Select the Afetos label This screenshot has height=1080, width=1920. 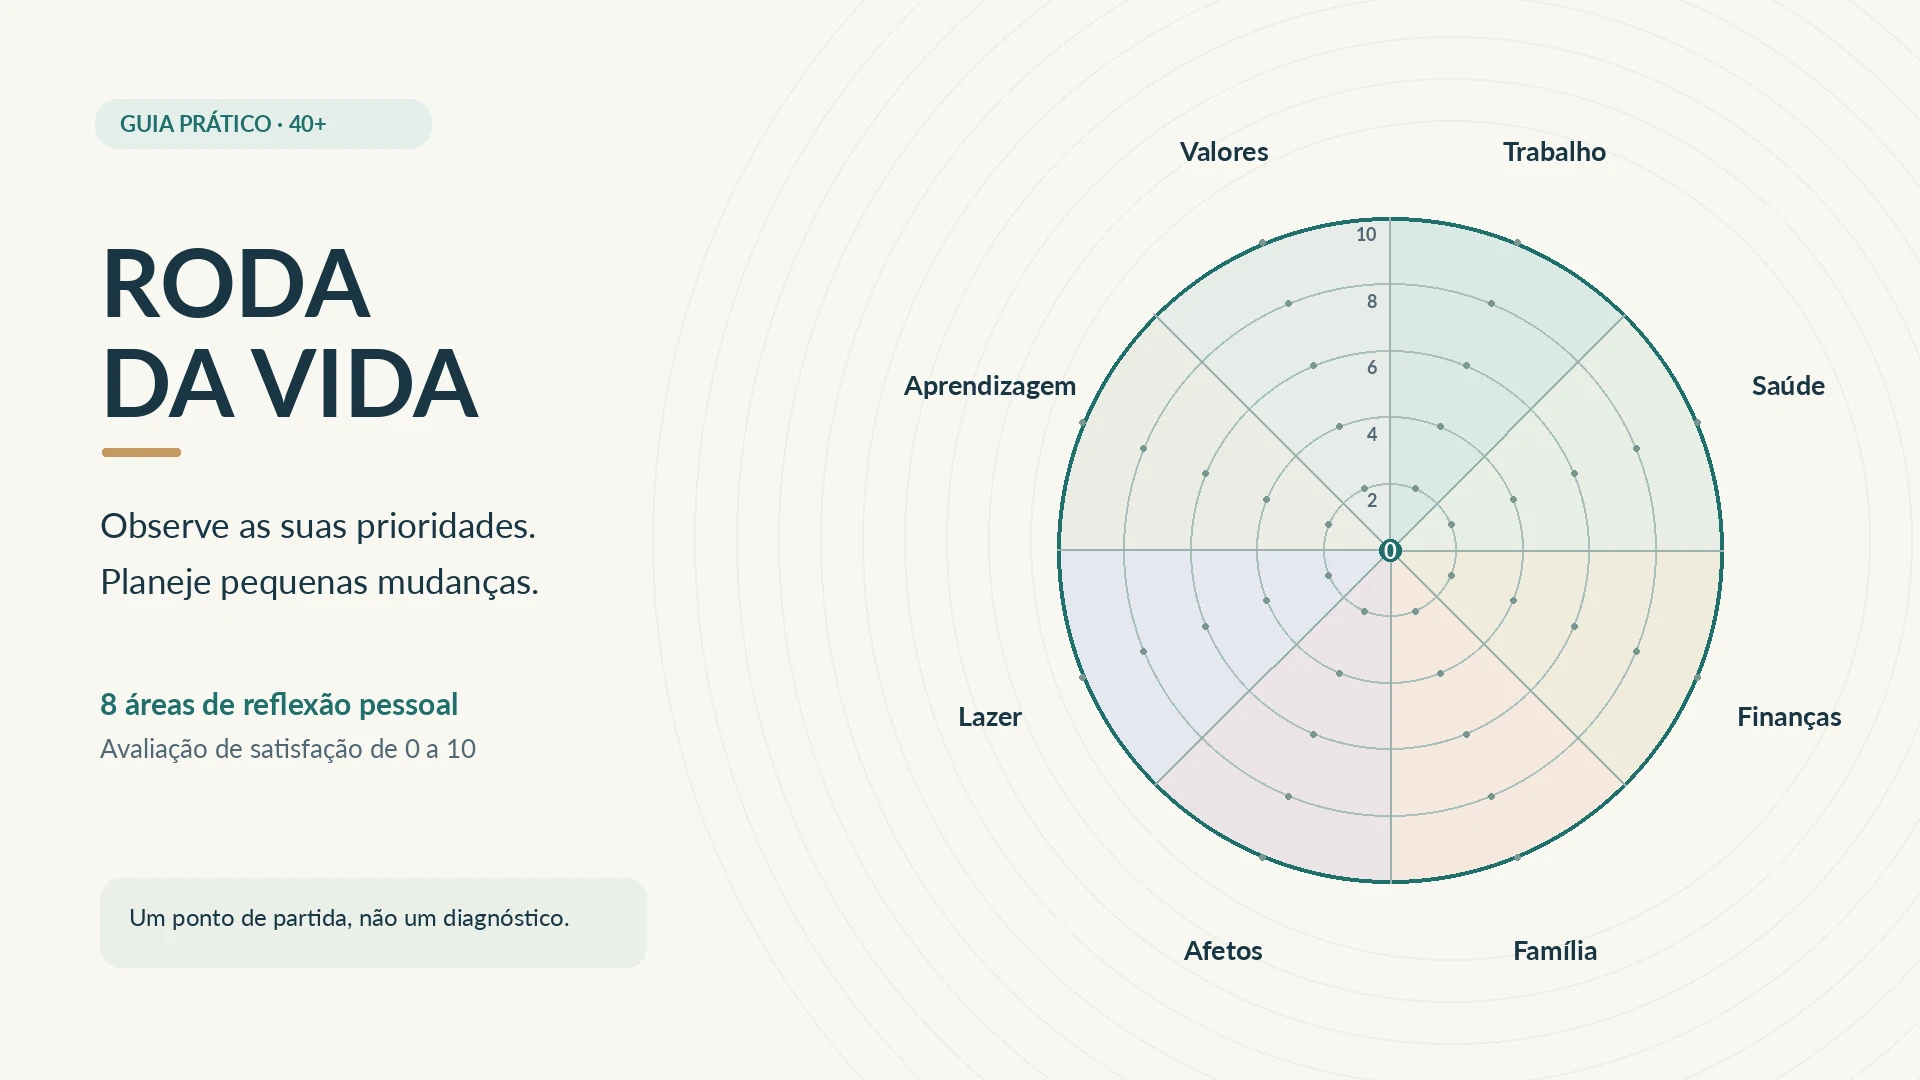pyautogui.click(x=1223, y=951)
